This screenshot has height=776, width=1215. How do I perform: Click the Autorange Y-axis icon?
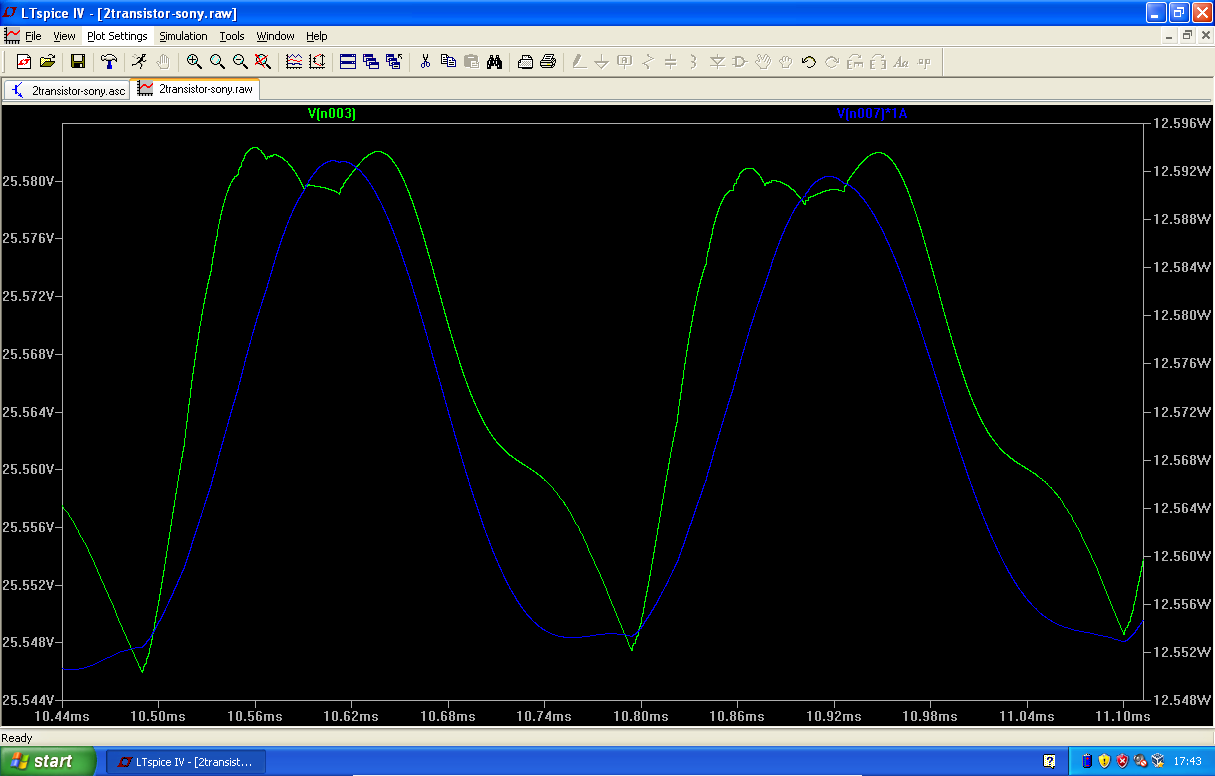(317, 62)
